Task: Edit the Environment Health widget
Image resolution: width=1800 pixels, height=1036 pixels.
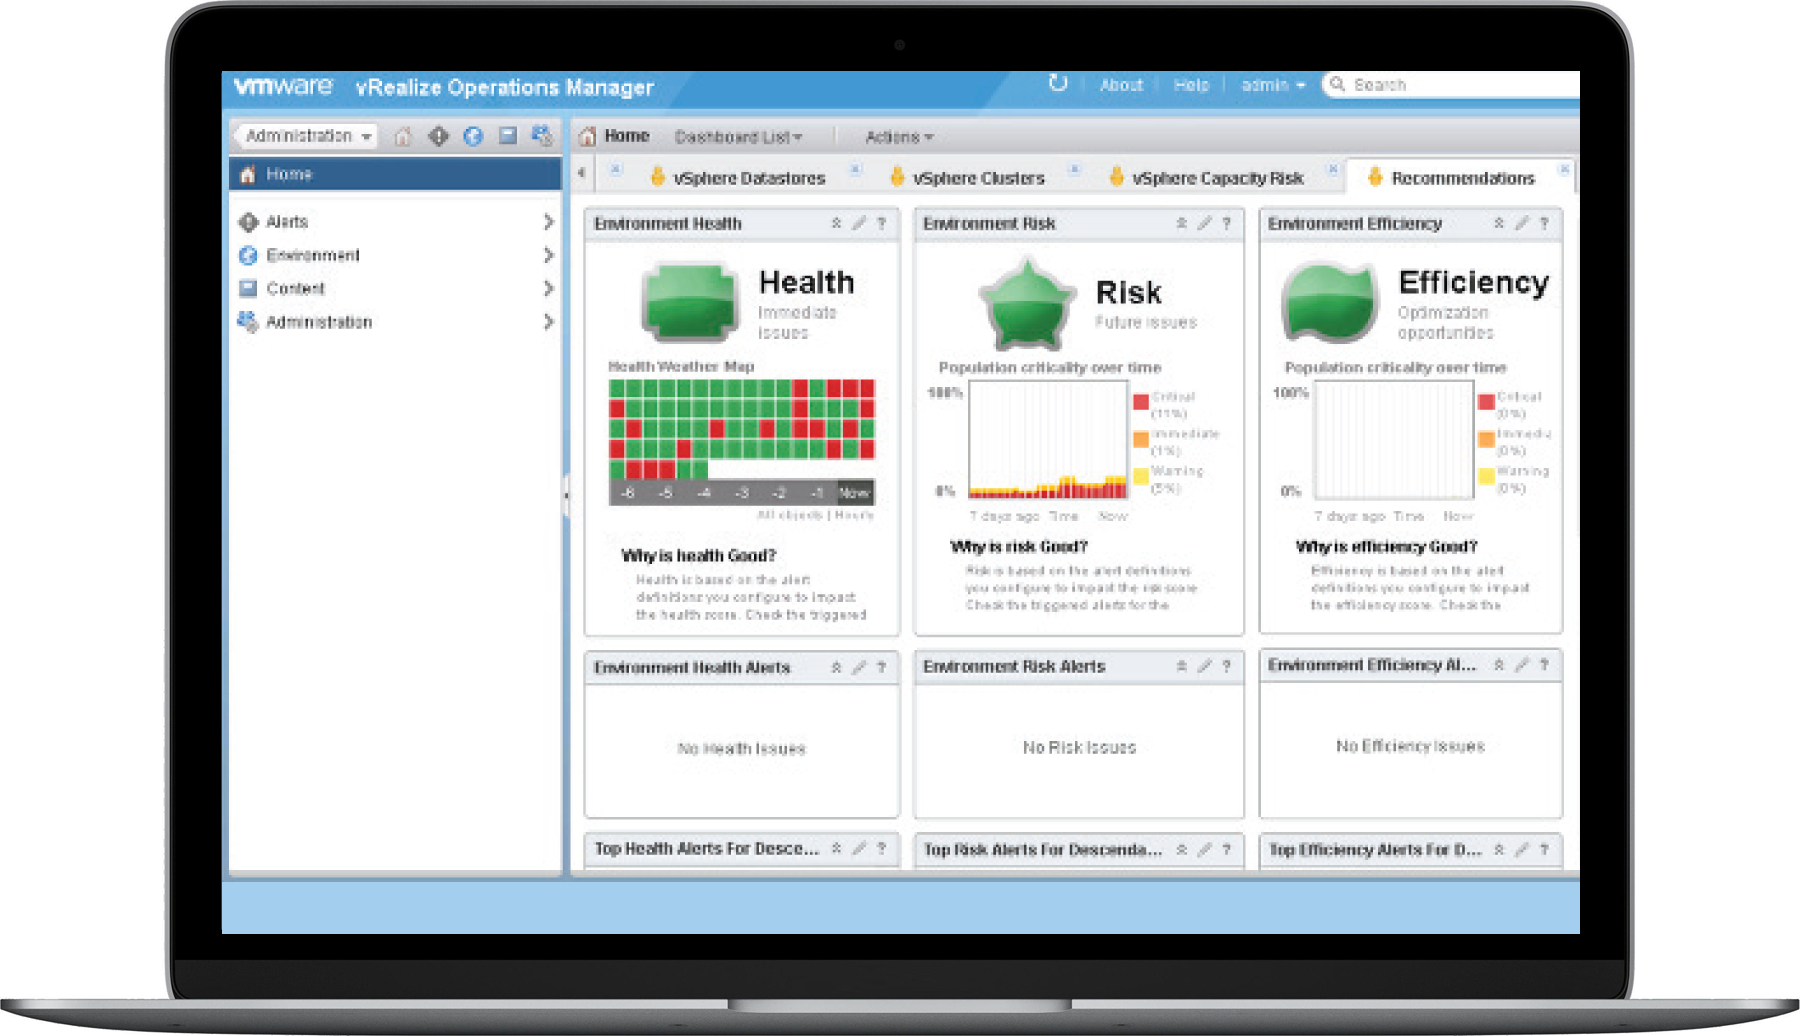Action: coord(859,223)
